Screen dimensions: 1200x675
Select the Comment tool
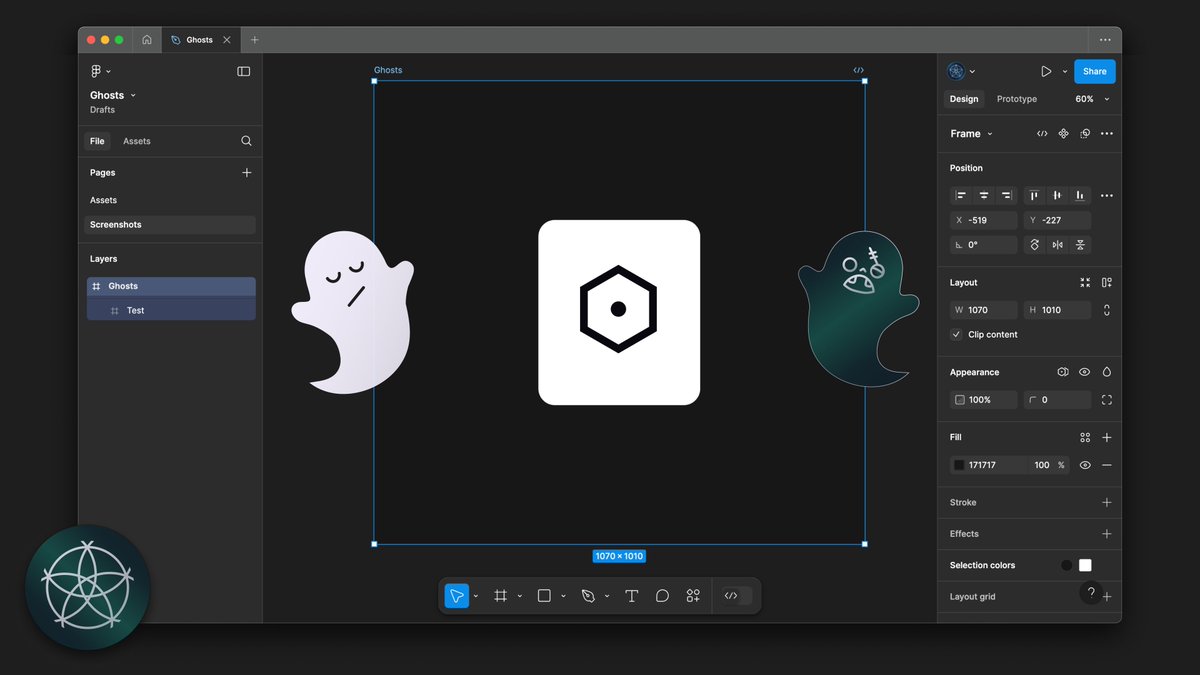[x=662, y=596]
